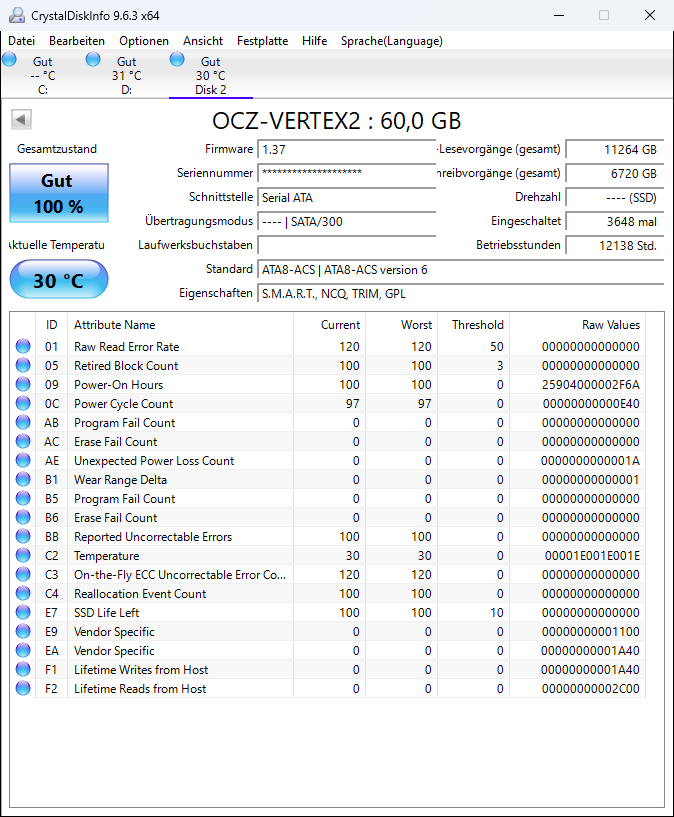Select the Disk 2 drive tab
Viewport: 674px width, 817px height.
click(210, 75)
